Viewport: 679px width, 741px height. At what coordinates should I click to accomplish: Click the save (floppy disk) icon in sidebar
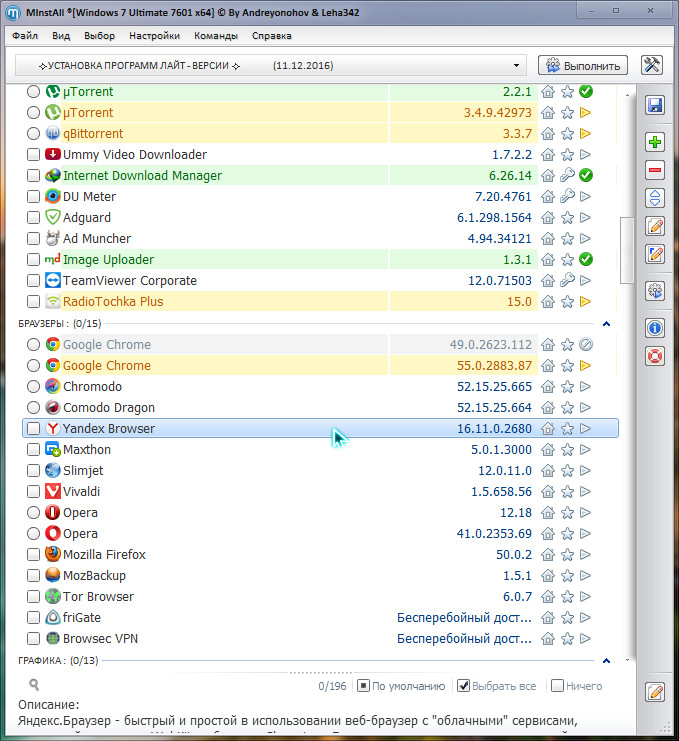coord(654,105)
